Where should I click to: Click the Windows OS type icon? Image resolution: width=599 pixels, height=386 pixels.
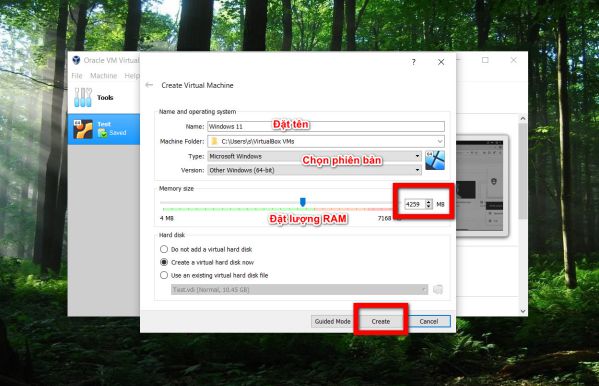(435, 160)
